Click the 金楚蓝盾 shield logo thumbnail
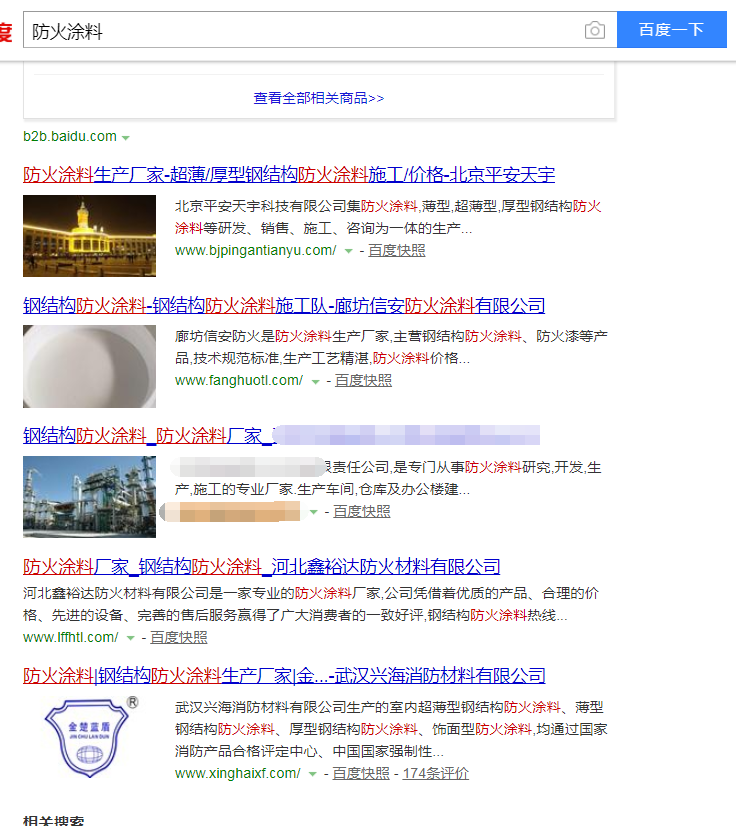Viewport: 736px width, 826px height. 91,737
